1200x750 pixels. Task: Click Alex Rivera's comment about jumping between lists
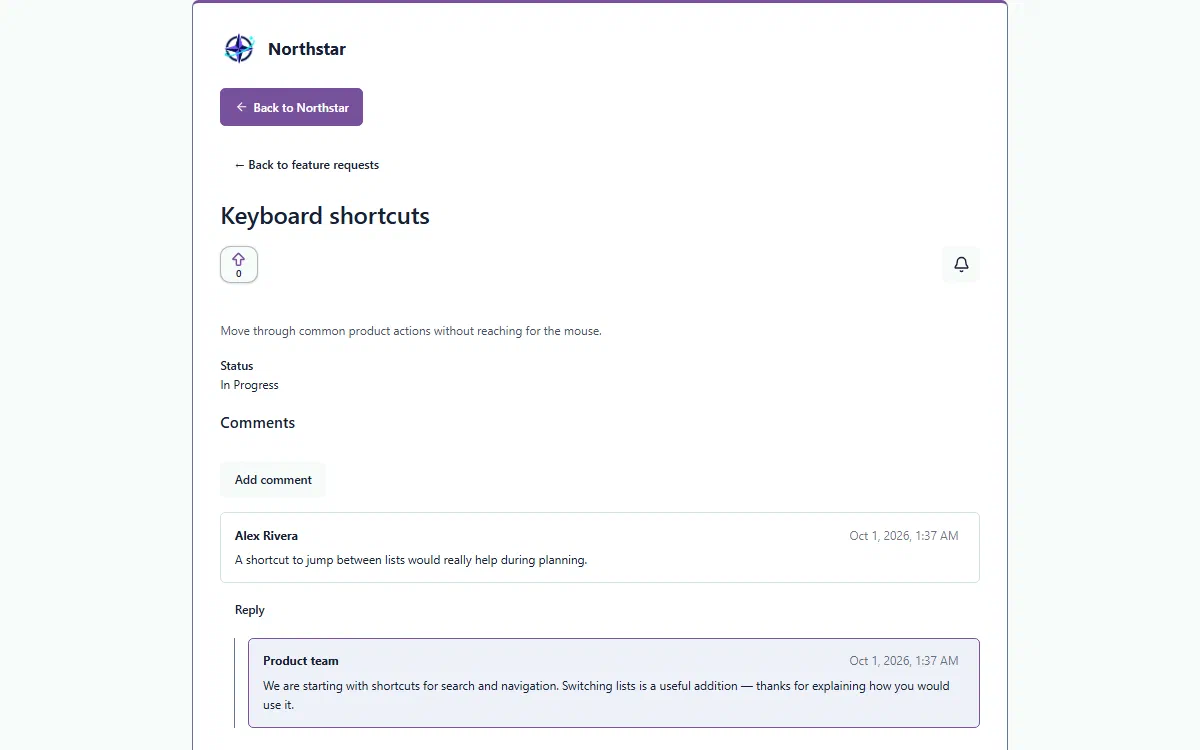click(x=411, y=560)
